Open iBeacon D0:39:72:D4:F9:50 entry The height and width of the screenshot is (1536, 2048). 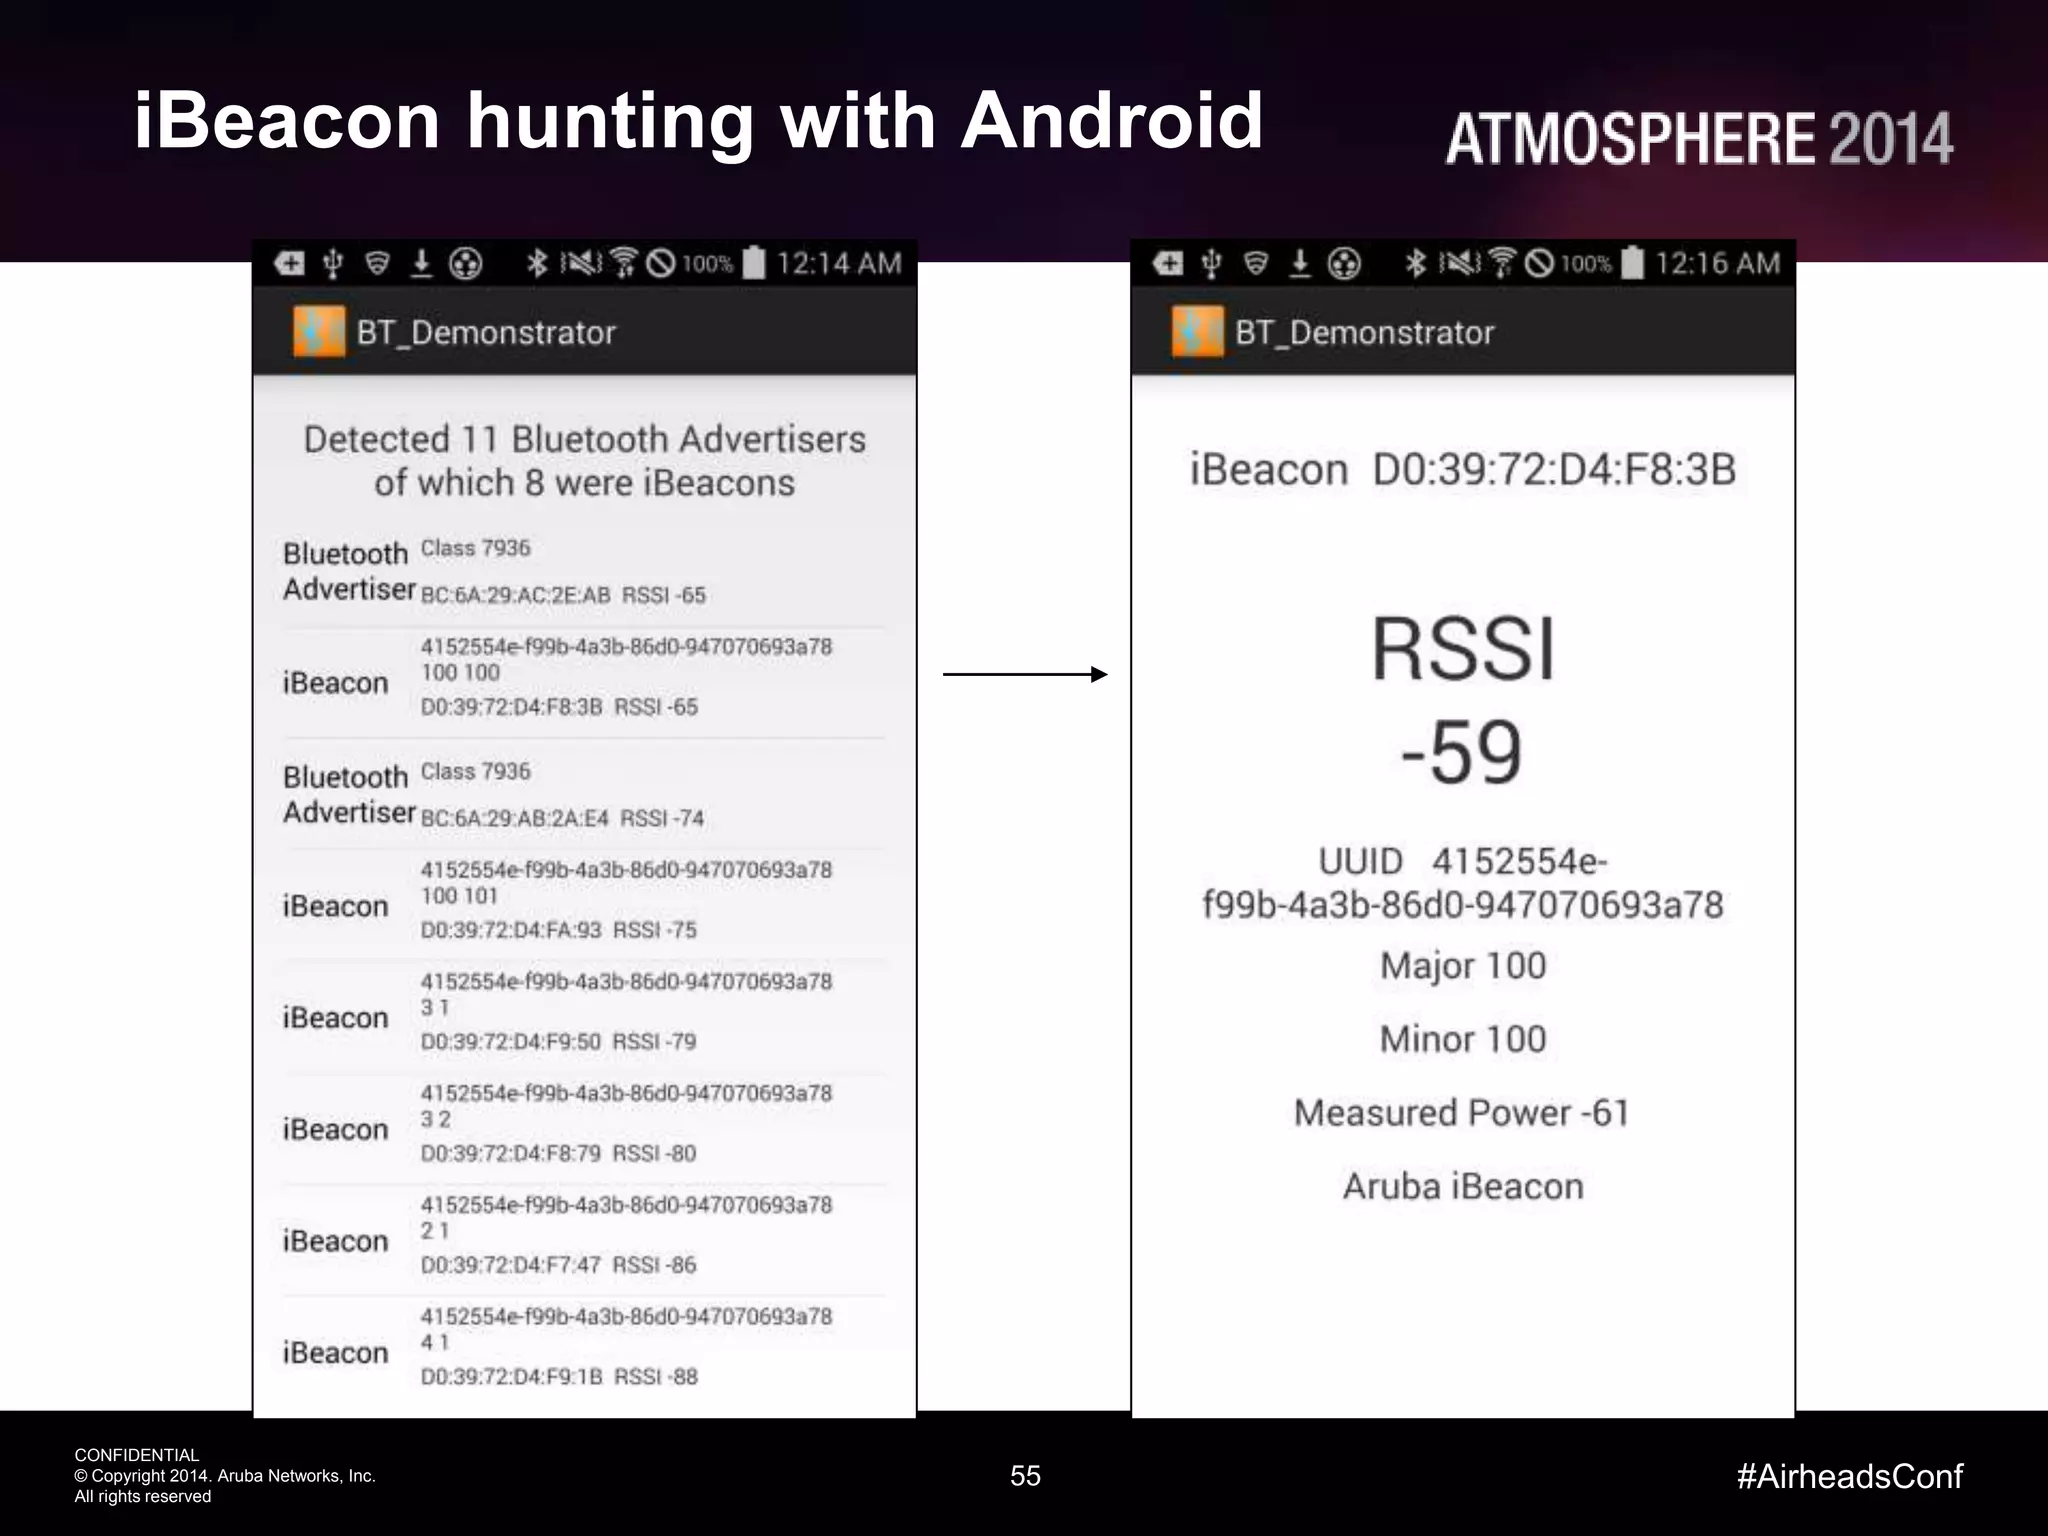584,1018
